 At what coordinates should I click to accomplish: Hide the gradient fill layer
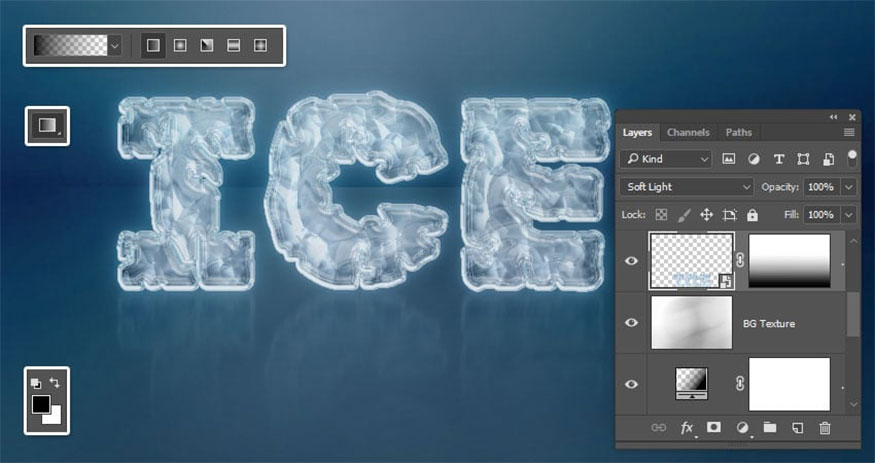(631, 384)
